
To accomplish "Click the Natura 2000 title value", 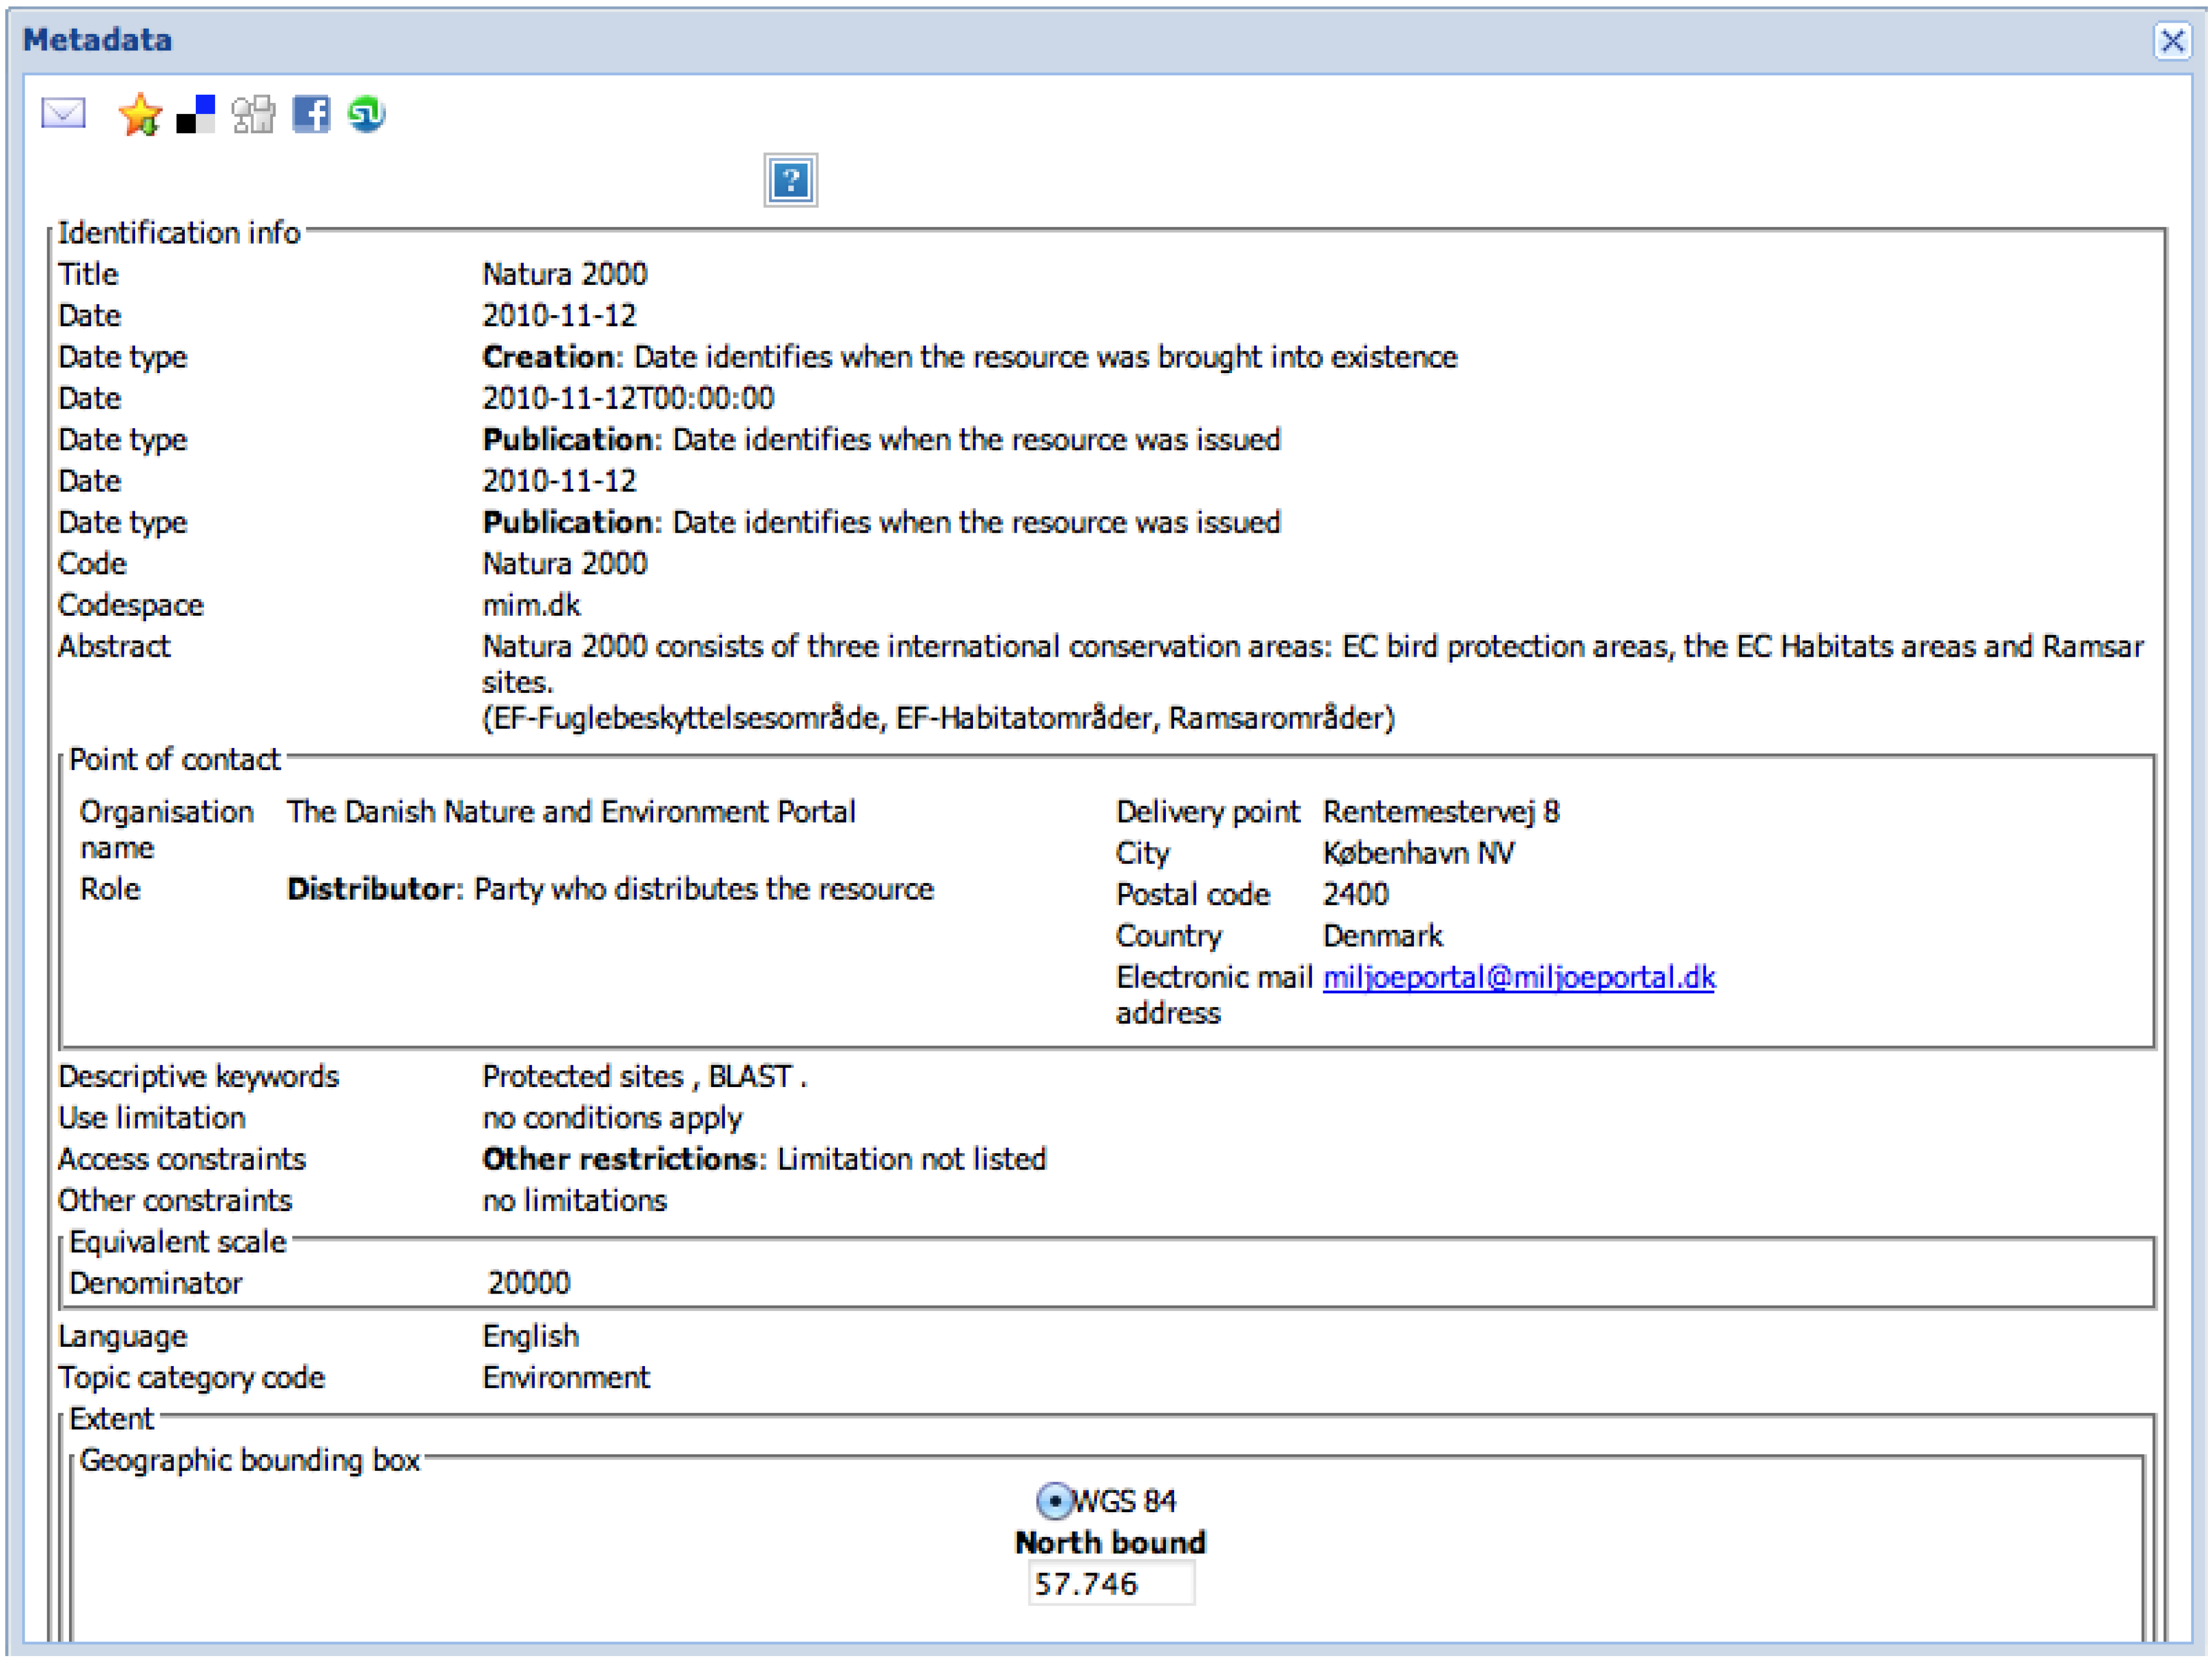I will click(564, 274).
